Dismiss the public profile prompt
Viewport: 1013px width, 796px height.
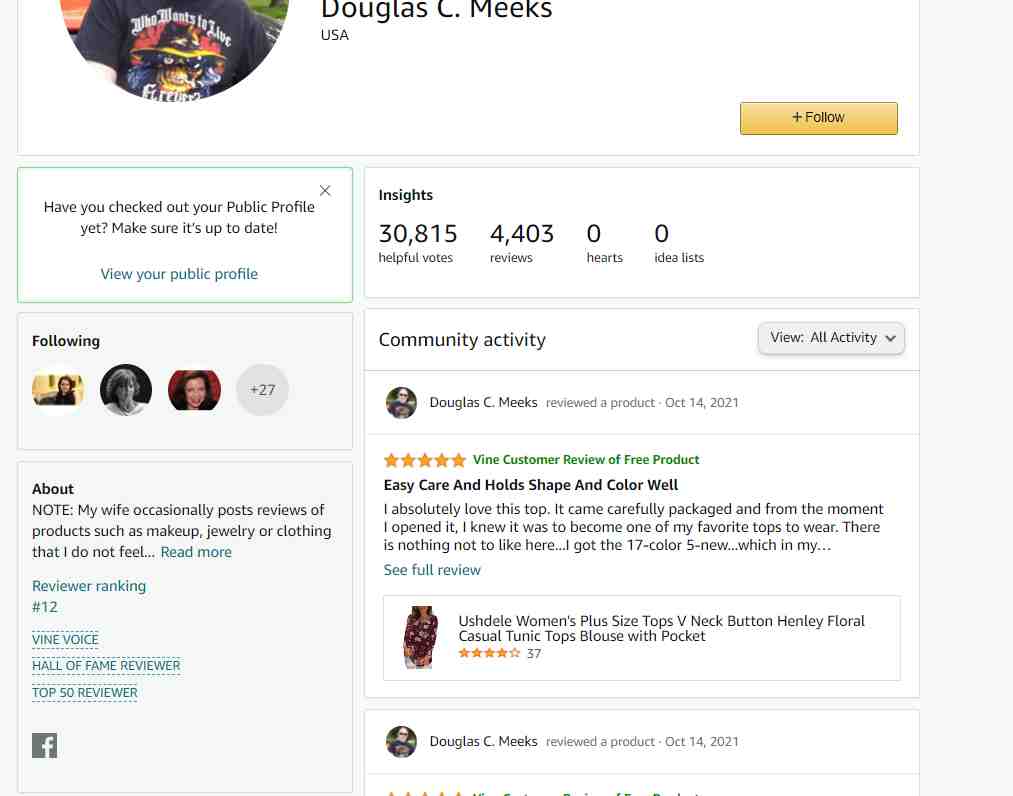tap(325, 190)
